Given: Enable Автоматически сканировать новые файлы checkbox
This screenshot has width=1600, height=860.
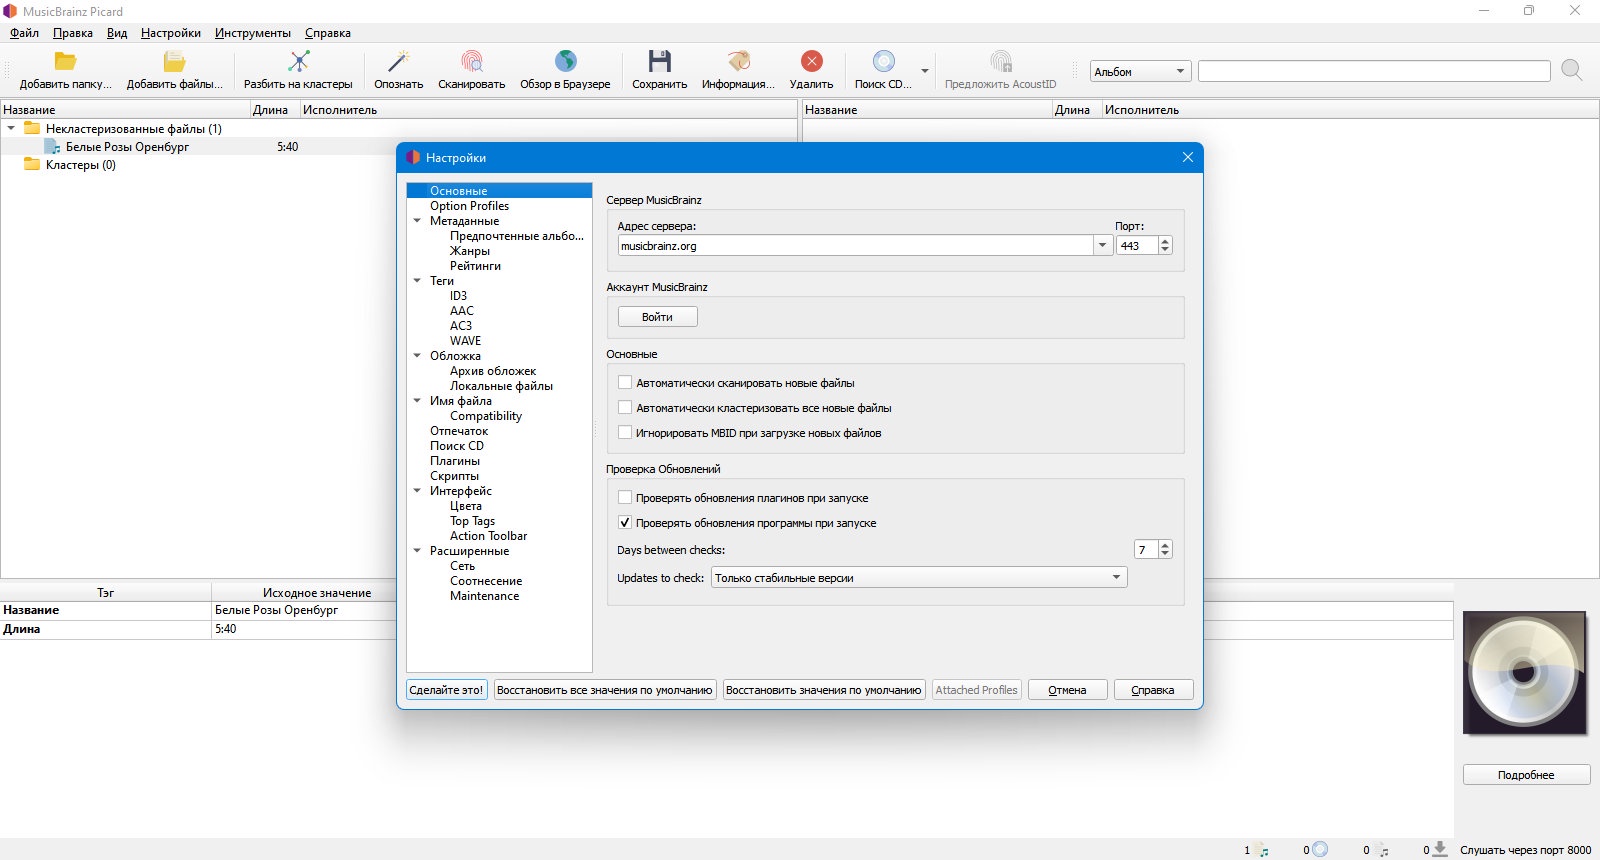Looking at the screenshot, I should (x=625, y=383).
